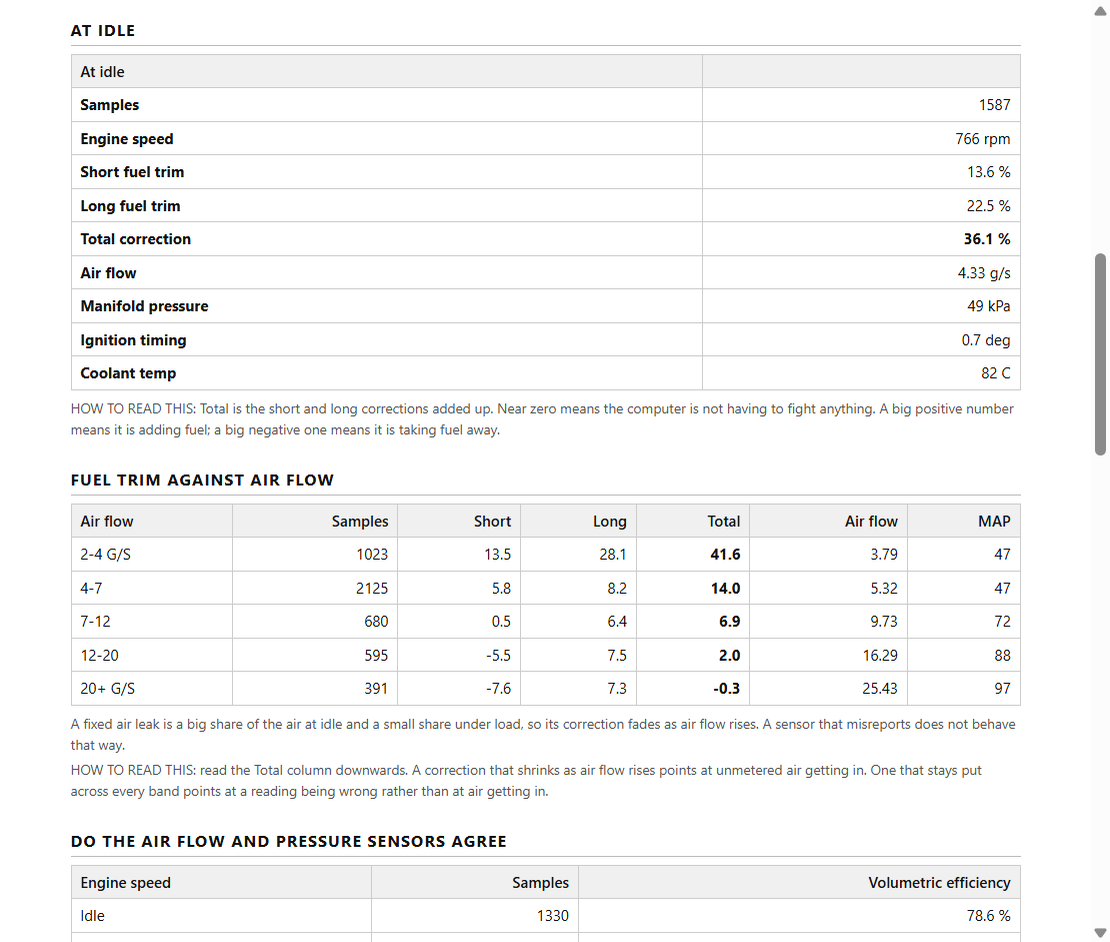Click the AT IDLE section heading
1110x942 pixels.
[x=103, y=30]
